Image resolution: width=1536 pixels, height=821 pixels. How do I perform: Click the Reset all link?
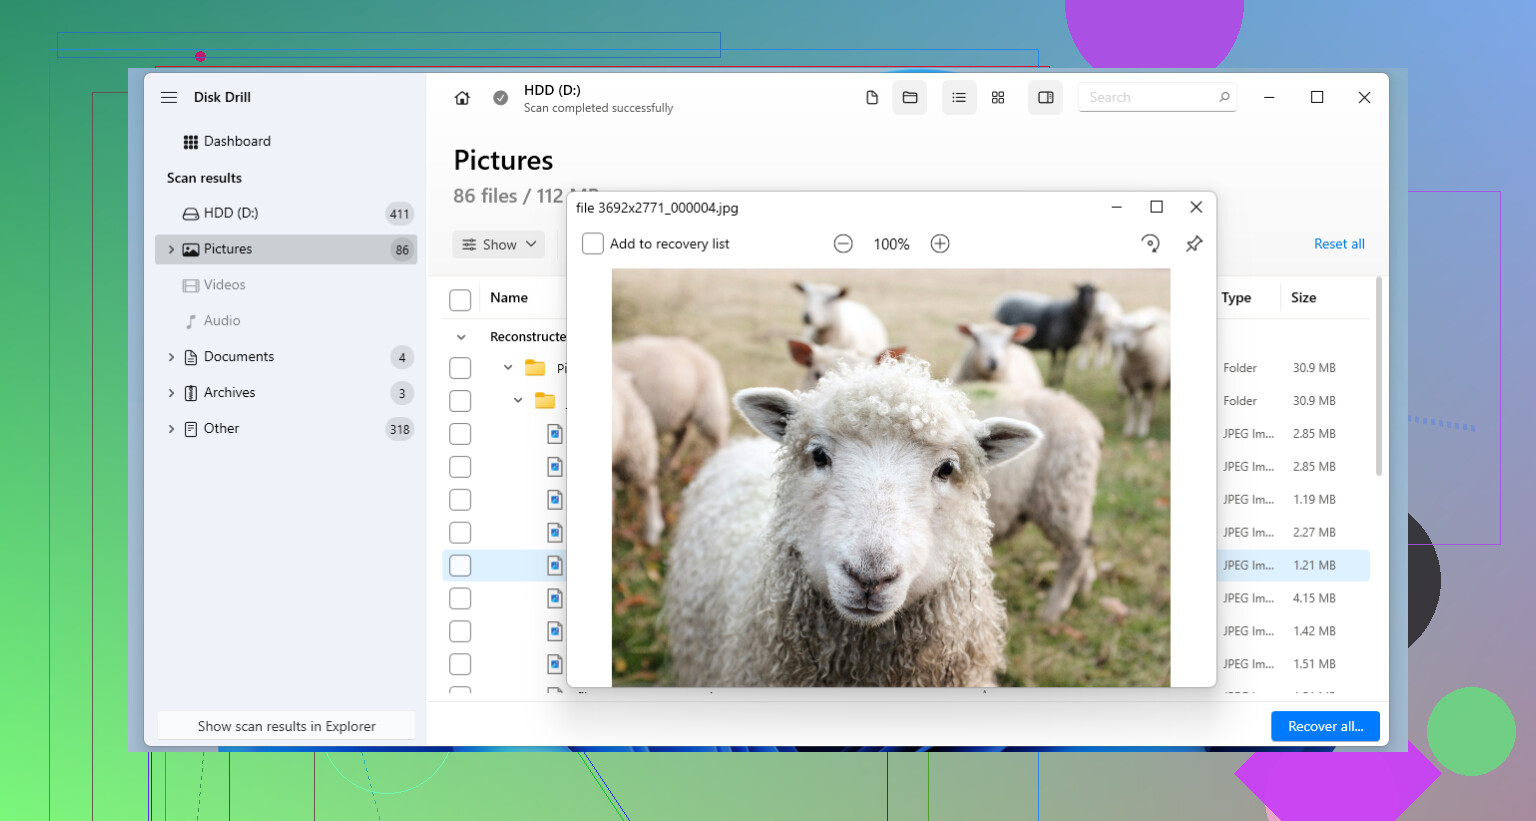click(1339, 244)
